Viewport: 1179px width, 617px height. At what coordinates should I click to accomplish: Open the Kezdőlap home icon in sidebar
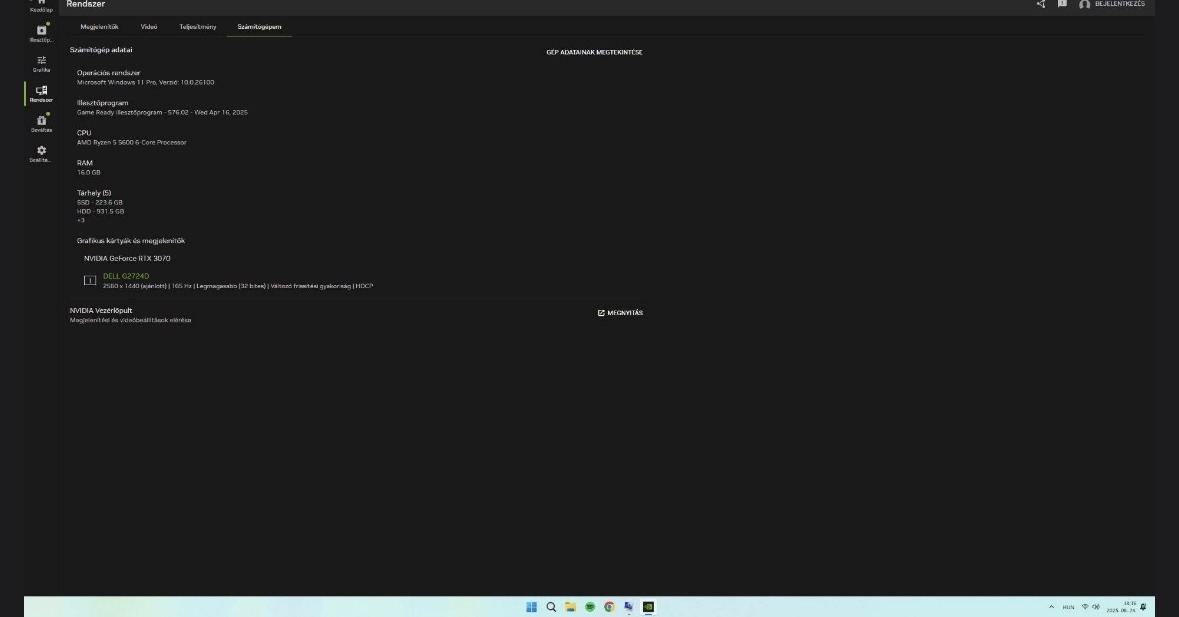(x=41, y=3)
